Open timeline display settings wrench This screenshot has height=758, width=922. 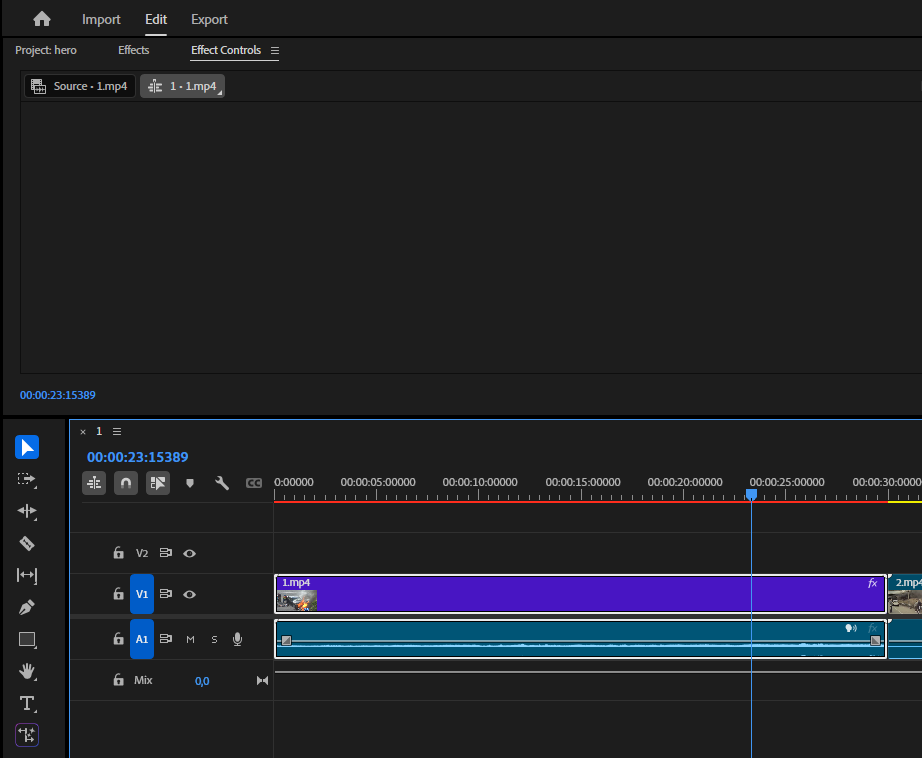222,483
